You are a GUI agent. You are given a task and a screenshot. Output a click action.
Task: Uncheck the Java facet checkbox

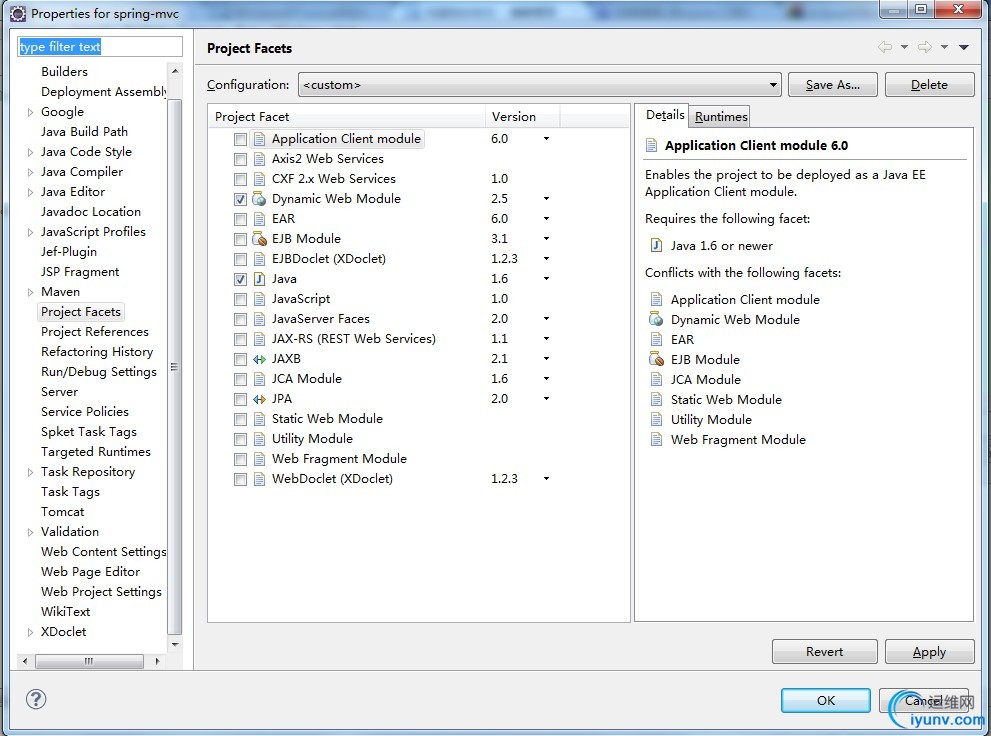(240, 279)
